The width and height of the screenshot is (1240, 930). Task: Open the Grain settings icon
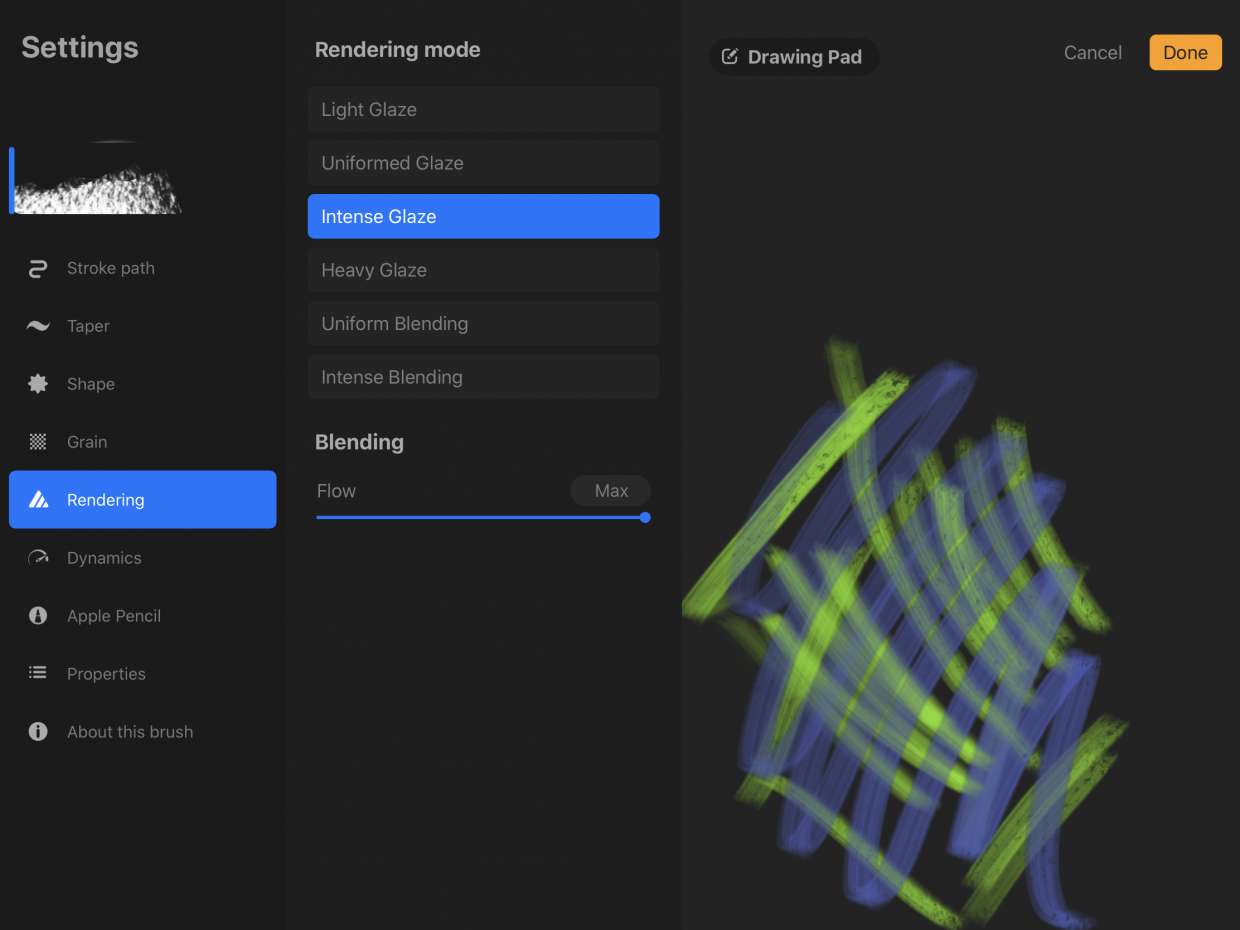coord(37,442)
